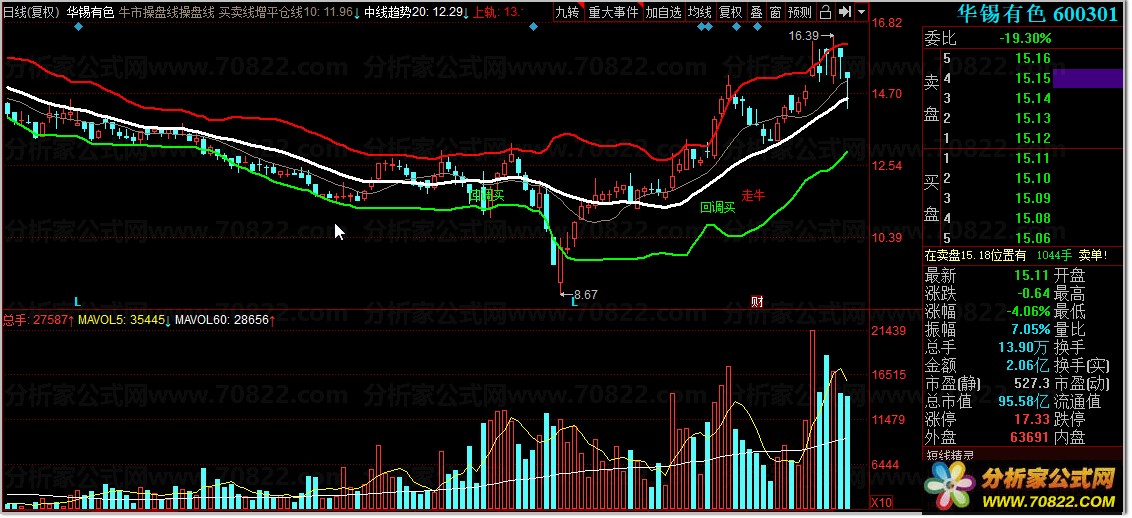Viewport: 1132px width, 518px height.
Task: Toggle the 复权 adjustment button
Action: pyautogui.click(x=731, y=12)
